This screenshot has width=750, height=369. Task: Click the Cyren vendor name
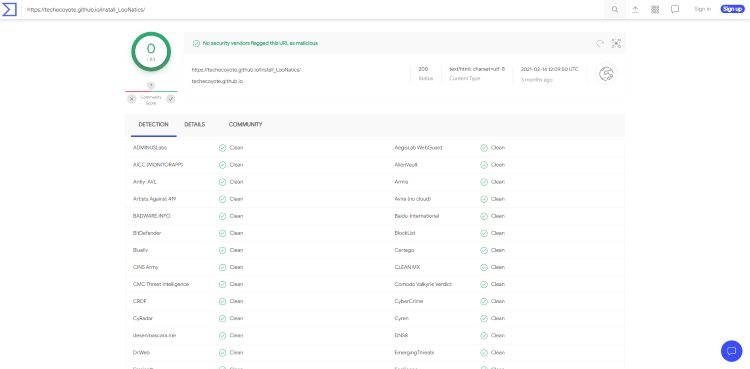click(401, 318)
